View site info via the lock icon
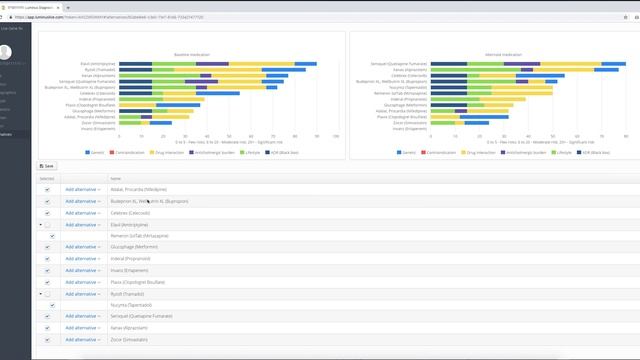This screenshot has width=640, height=360. coord(11,17)
